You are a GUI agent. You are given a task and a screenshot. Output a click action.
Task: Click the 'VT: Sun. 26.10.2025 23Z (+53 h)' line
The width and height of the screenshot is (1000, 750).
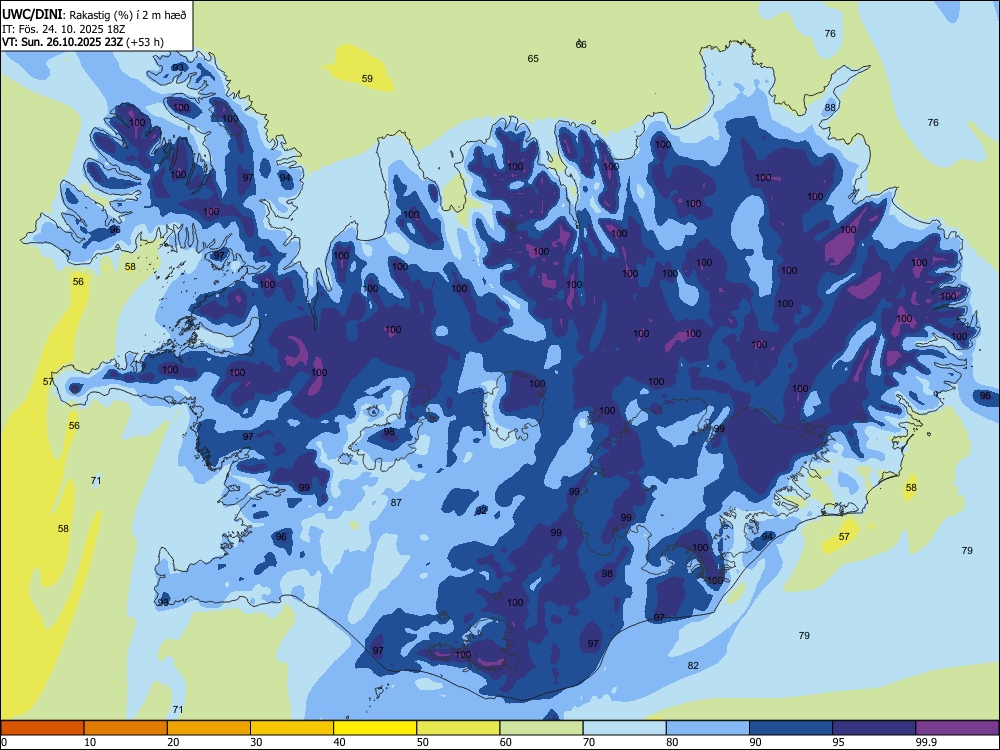pos(83,42)
